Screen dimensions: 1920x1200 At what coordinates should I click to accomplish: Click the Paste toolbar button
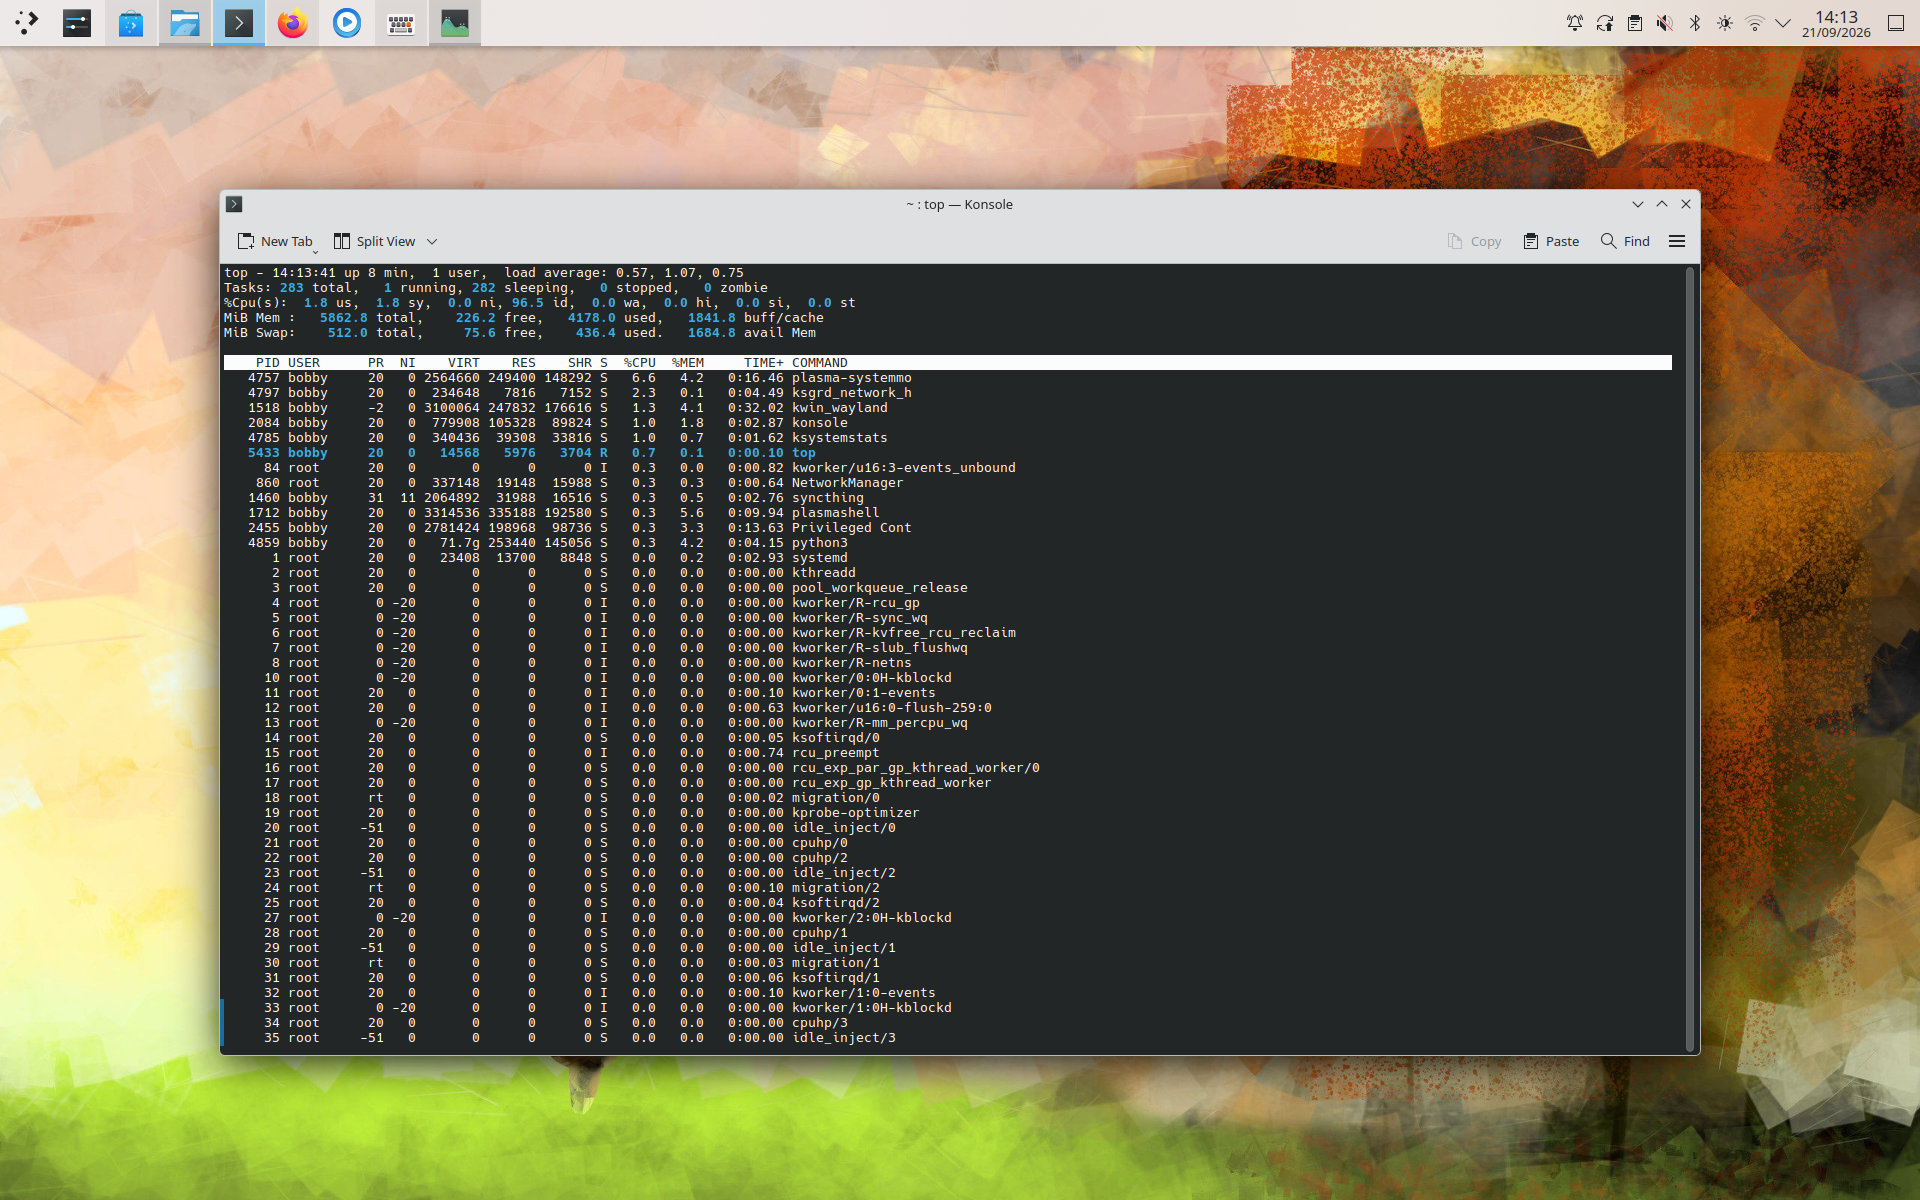click(x=1551, y=241)
